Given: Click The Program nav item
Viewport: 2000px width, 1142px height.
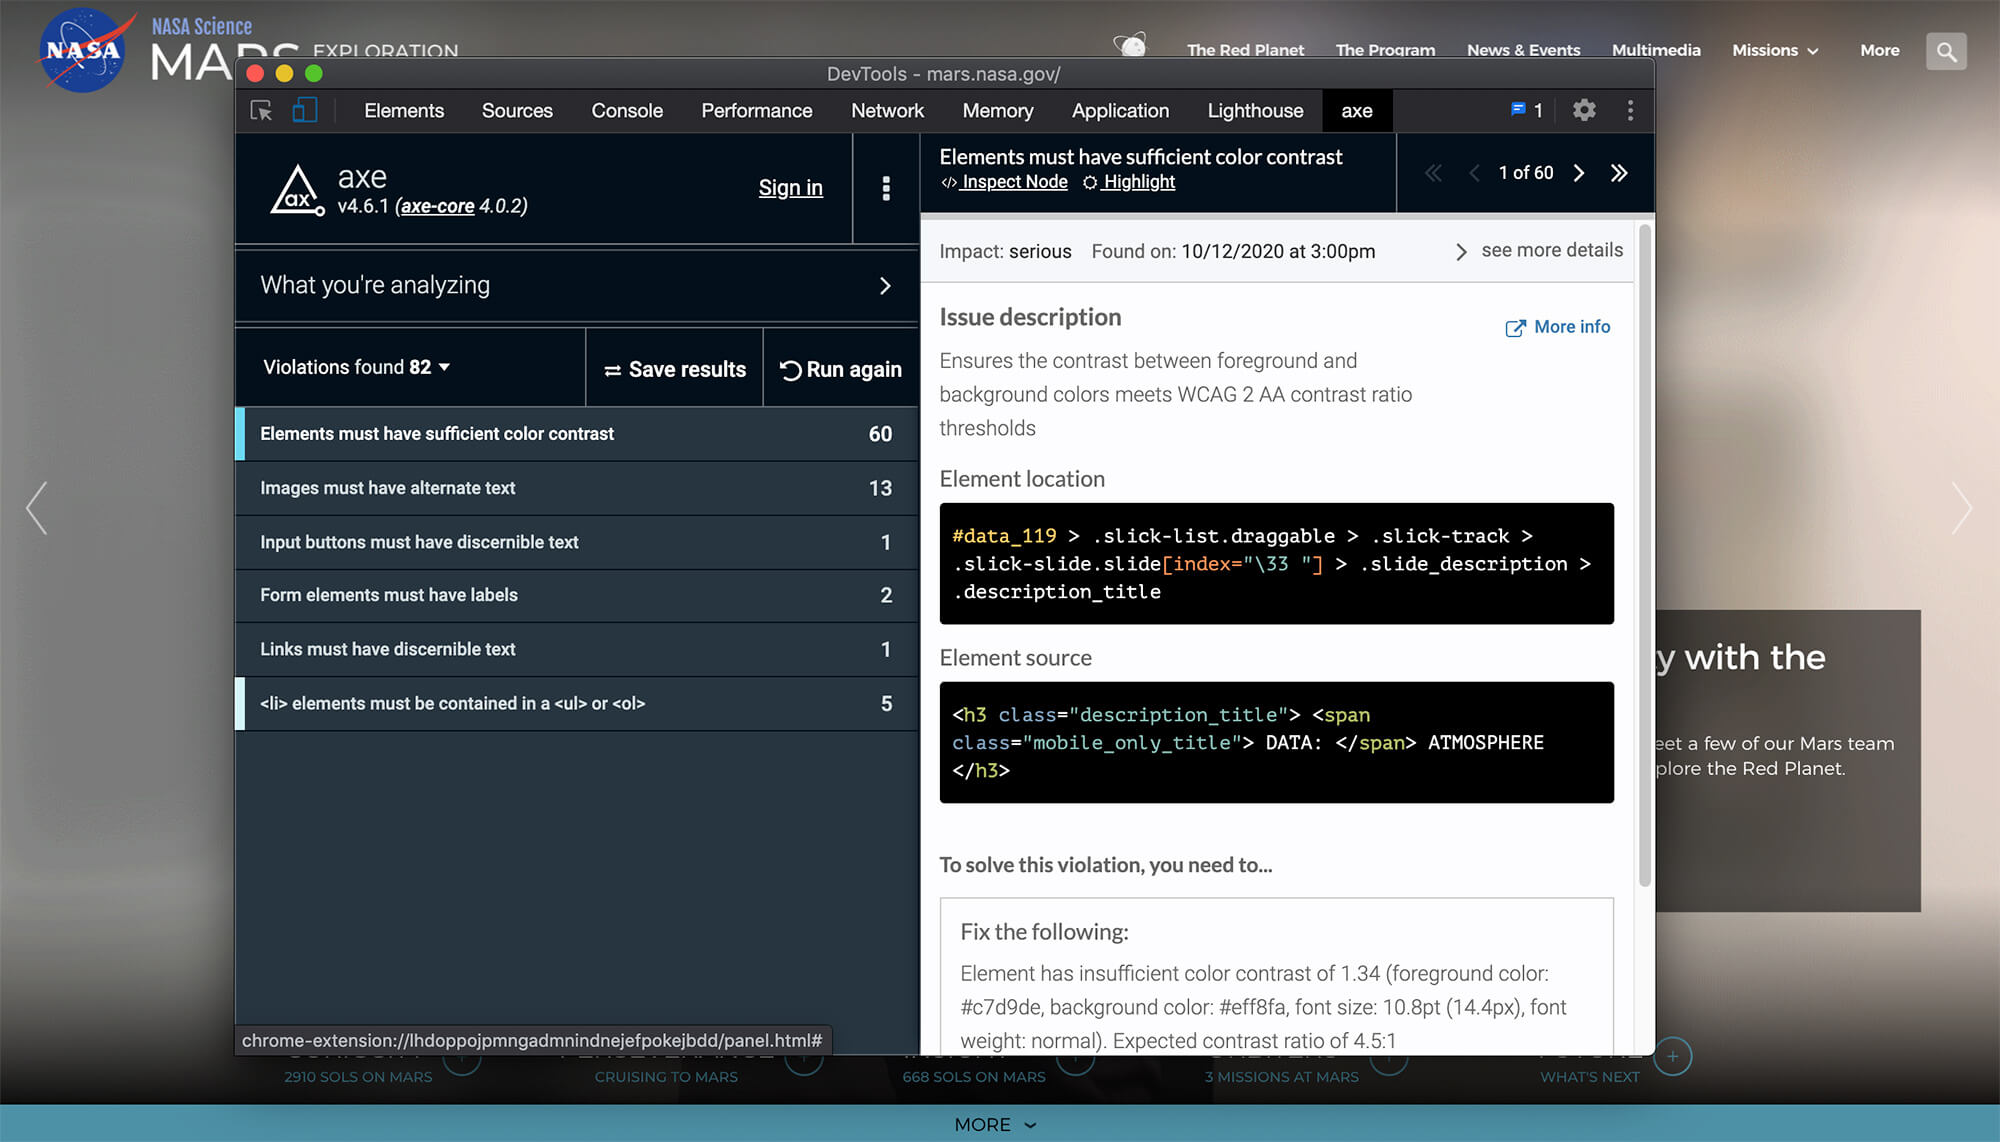Looking at the screenshot, I should point(1385,50).
